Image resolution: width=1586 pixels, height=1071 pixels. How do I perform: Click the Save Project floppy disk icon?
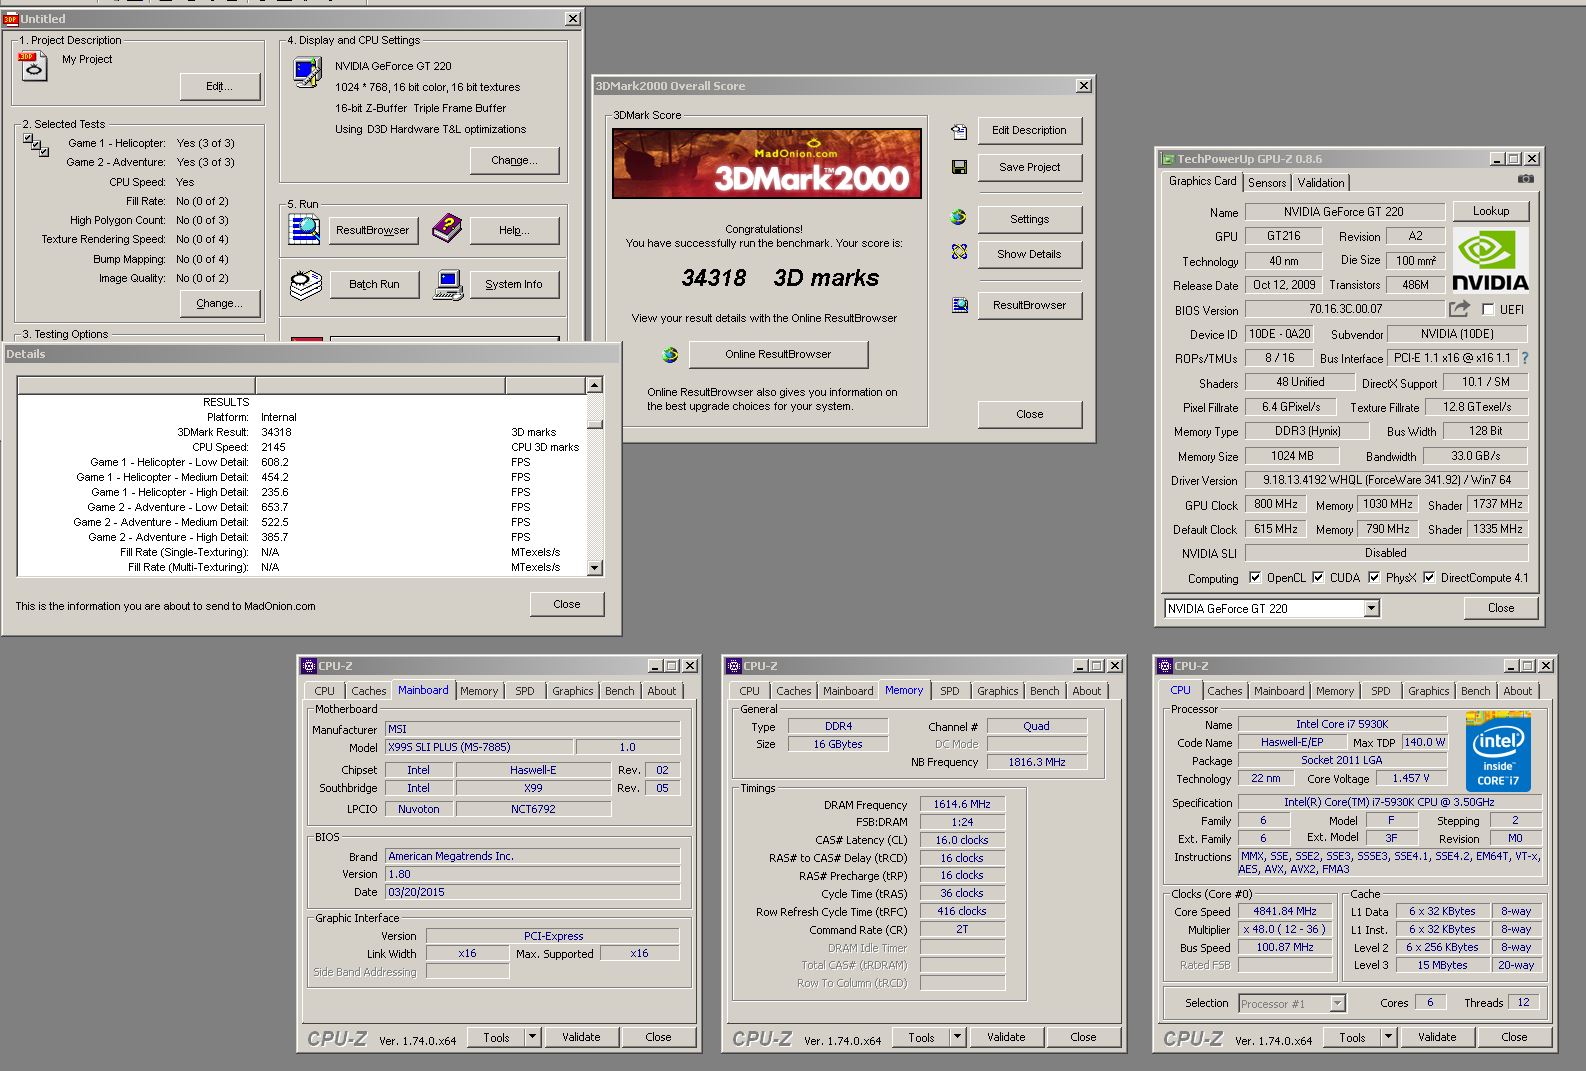click(x=959, y=167)
